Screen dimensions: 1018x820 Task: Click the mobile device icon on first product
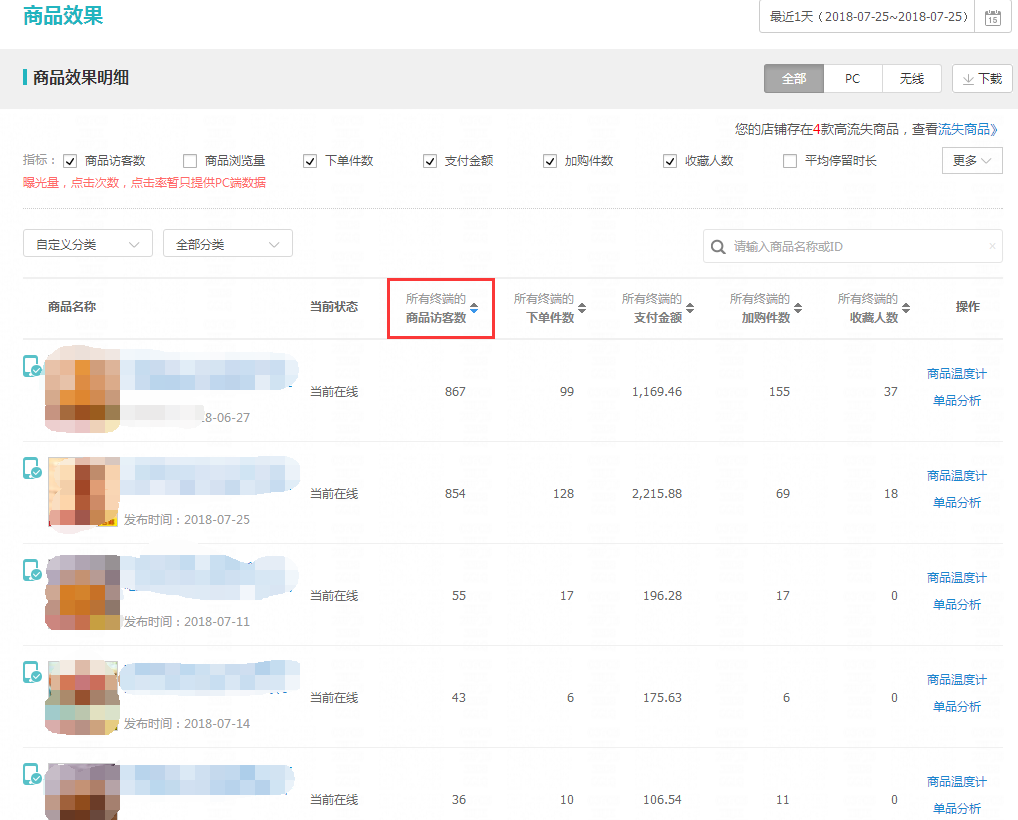coord(32,367)
